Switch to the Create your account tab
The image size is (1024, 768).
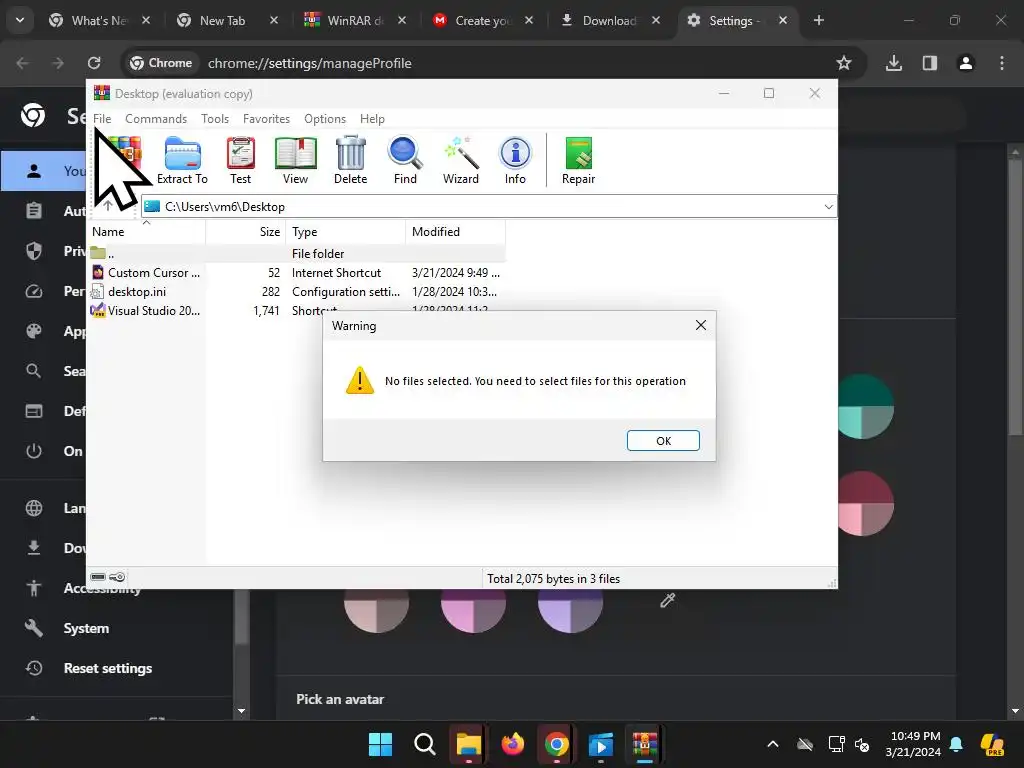(x=483, y=20)
